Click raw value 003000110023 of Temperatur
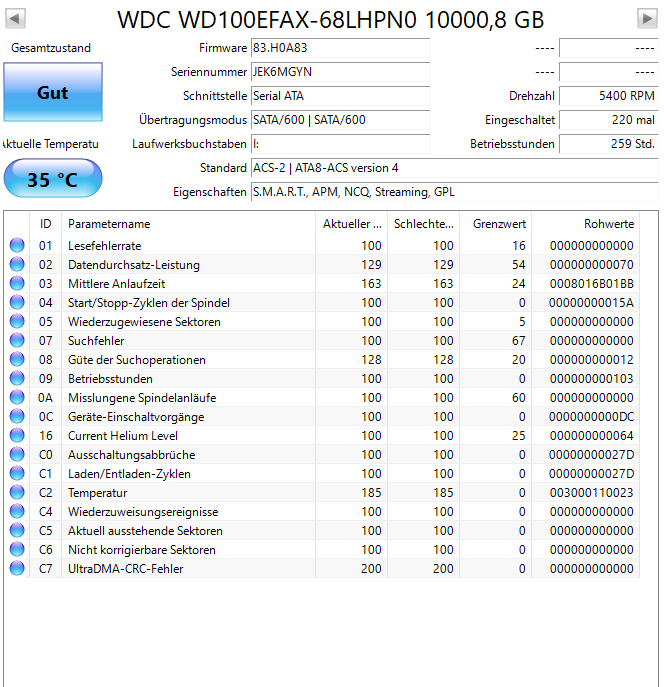 pos(591,493)
